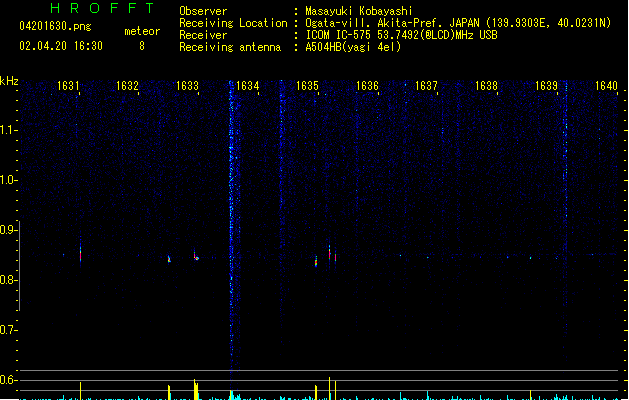Click the 0.6 kHz axis label
The image size is (629, 400).
click(x=8, y=380)
